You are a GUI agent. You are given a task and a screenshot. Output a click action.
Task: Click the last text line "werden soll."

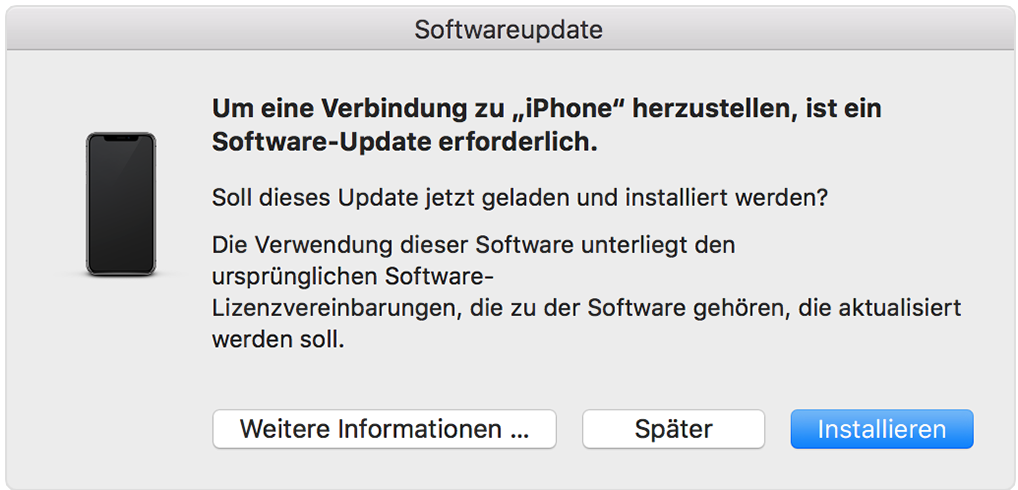278,340
